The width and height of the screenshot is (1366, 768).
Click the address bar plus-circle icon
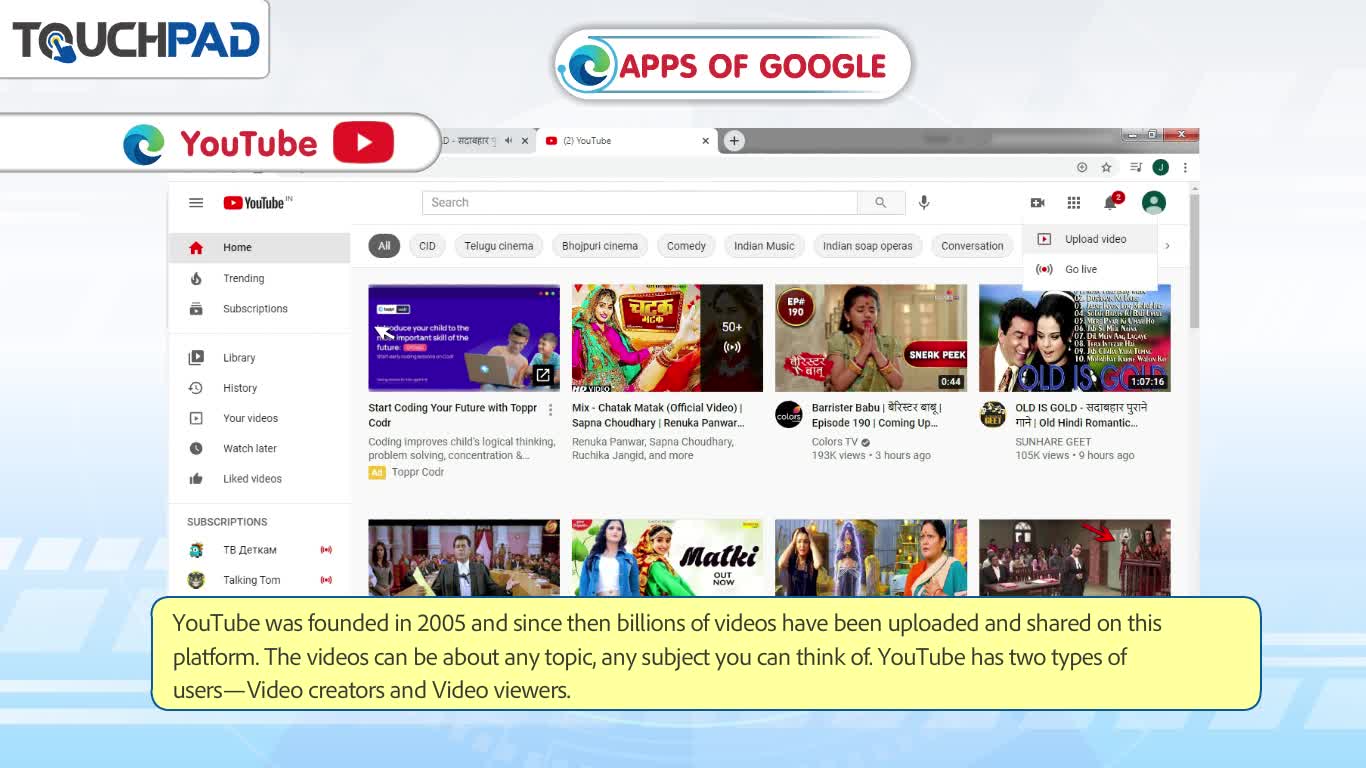[x=1081, y=168]
